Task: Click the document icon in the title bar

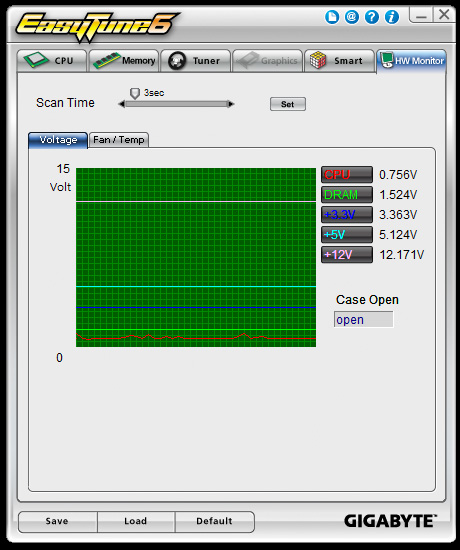Action: pos(332,16)
